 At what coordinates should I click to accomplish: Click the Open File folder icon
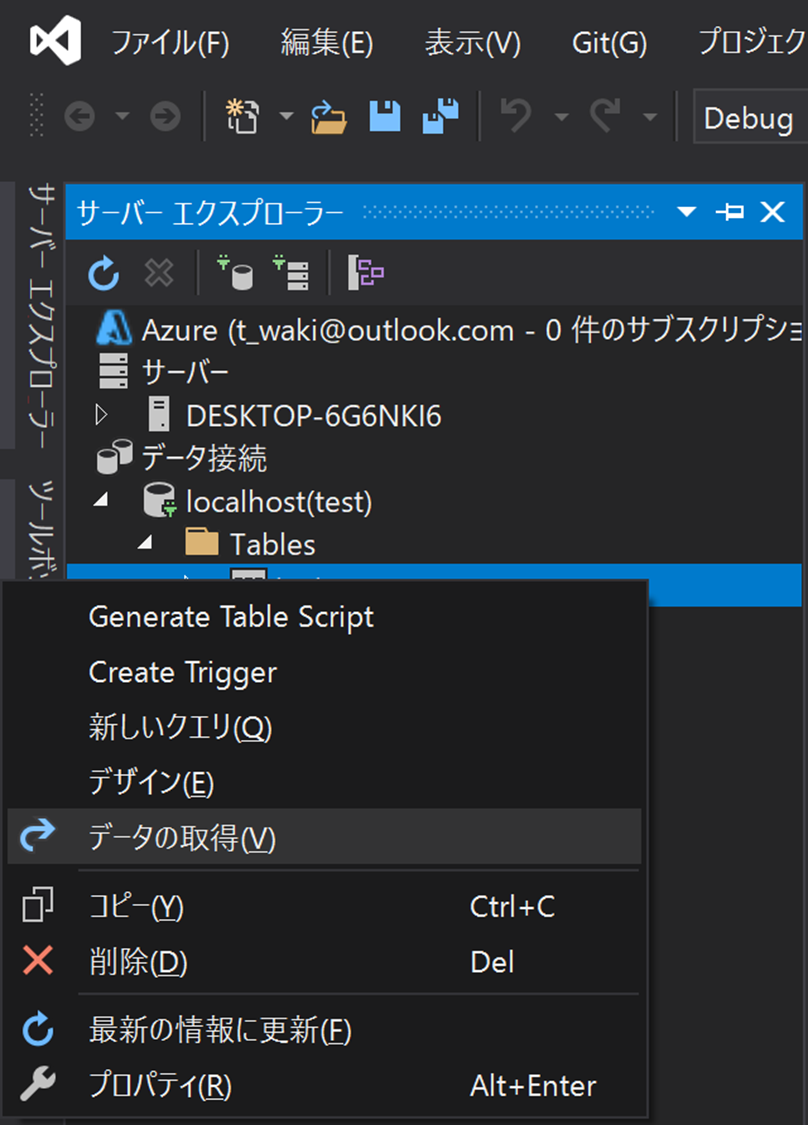(329, 117)
